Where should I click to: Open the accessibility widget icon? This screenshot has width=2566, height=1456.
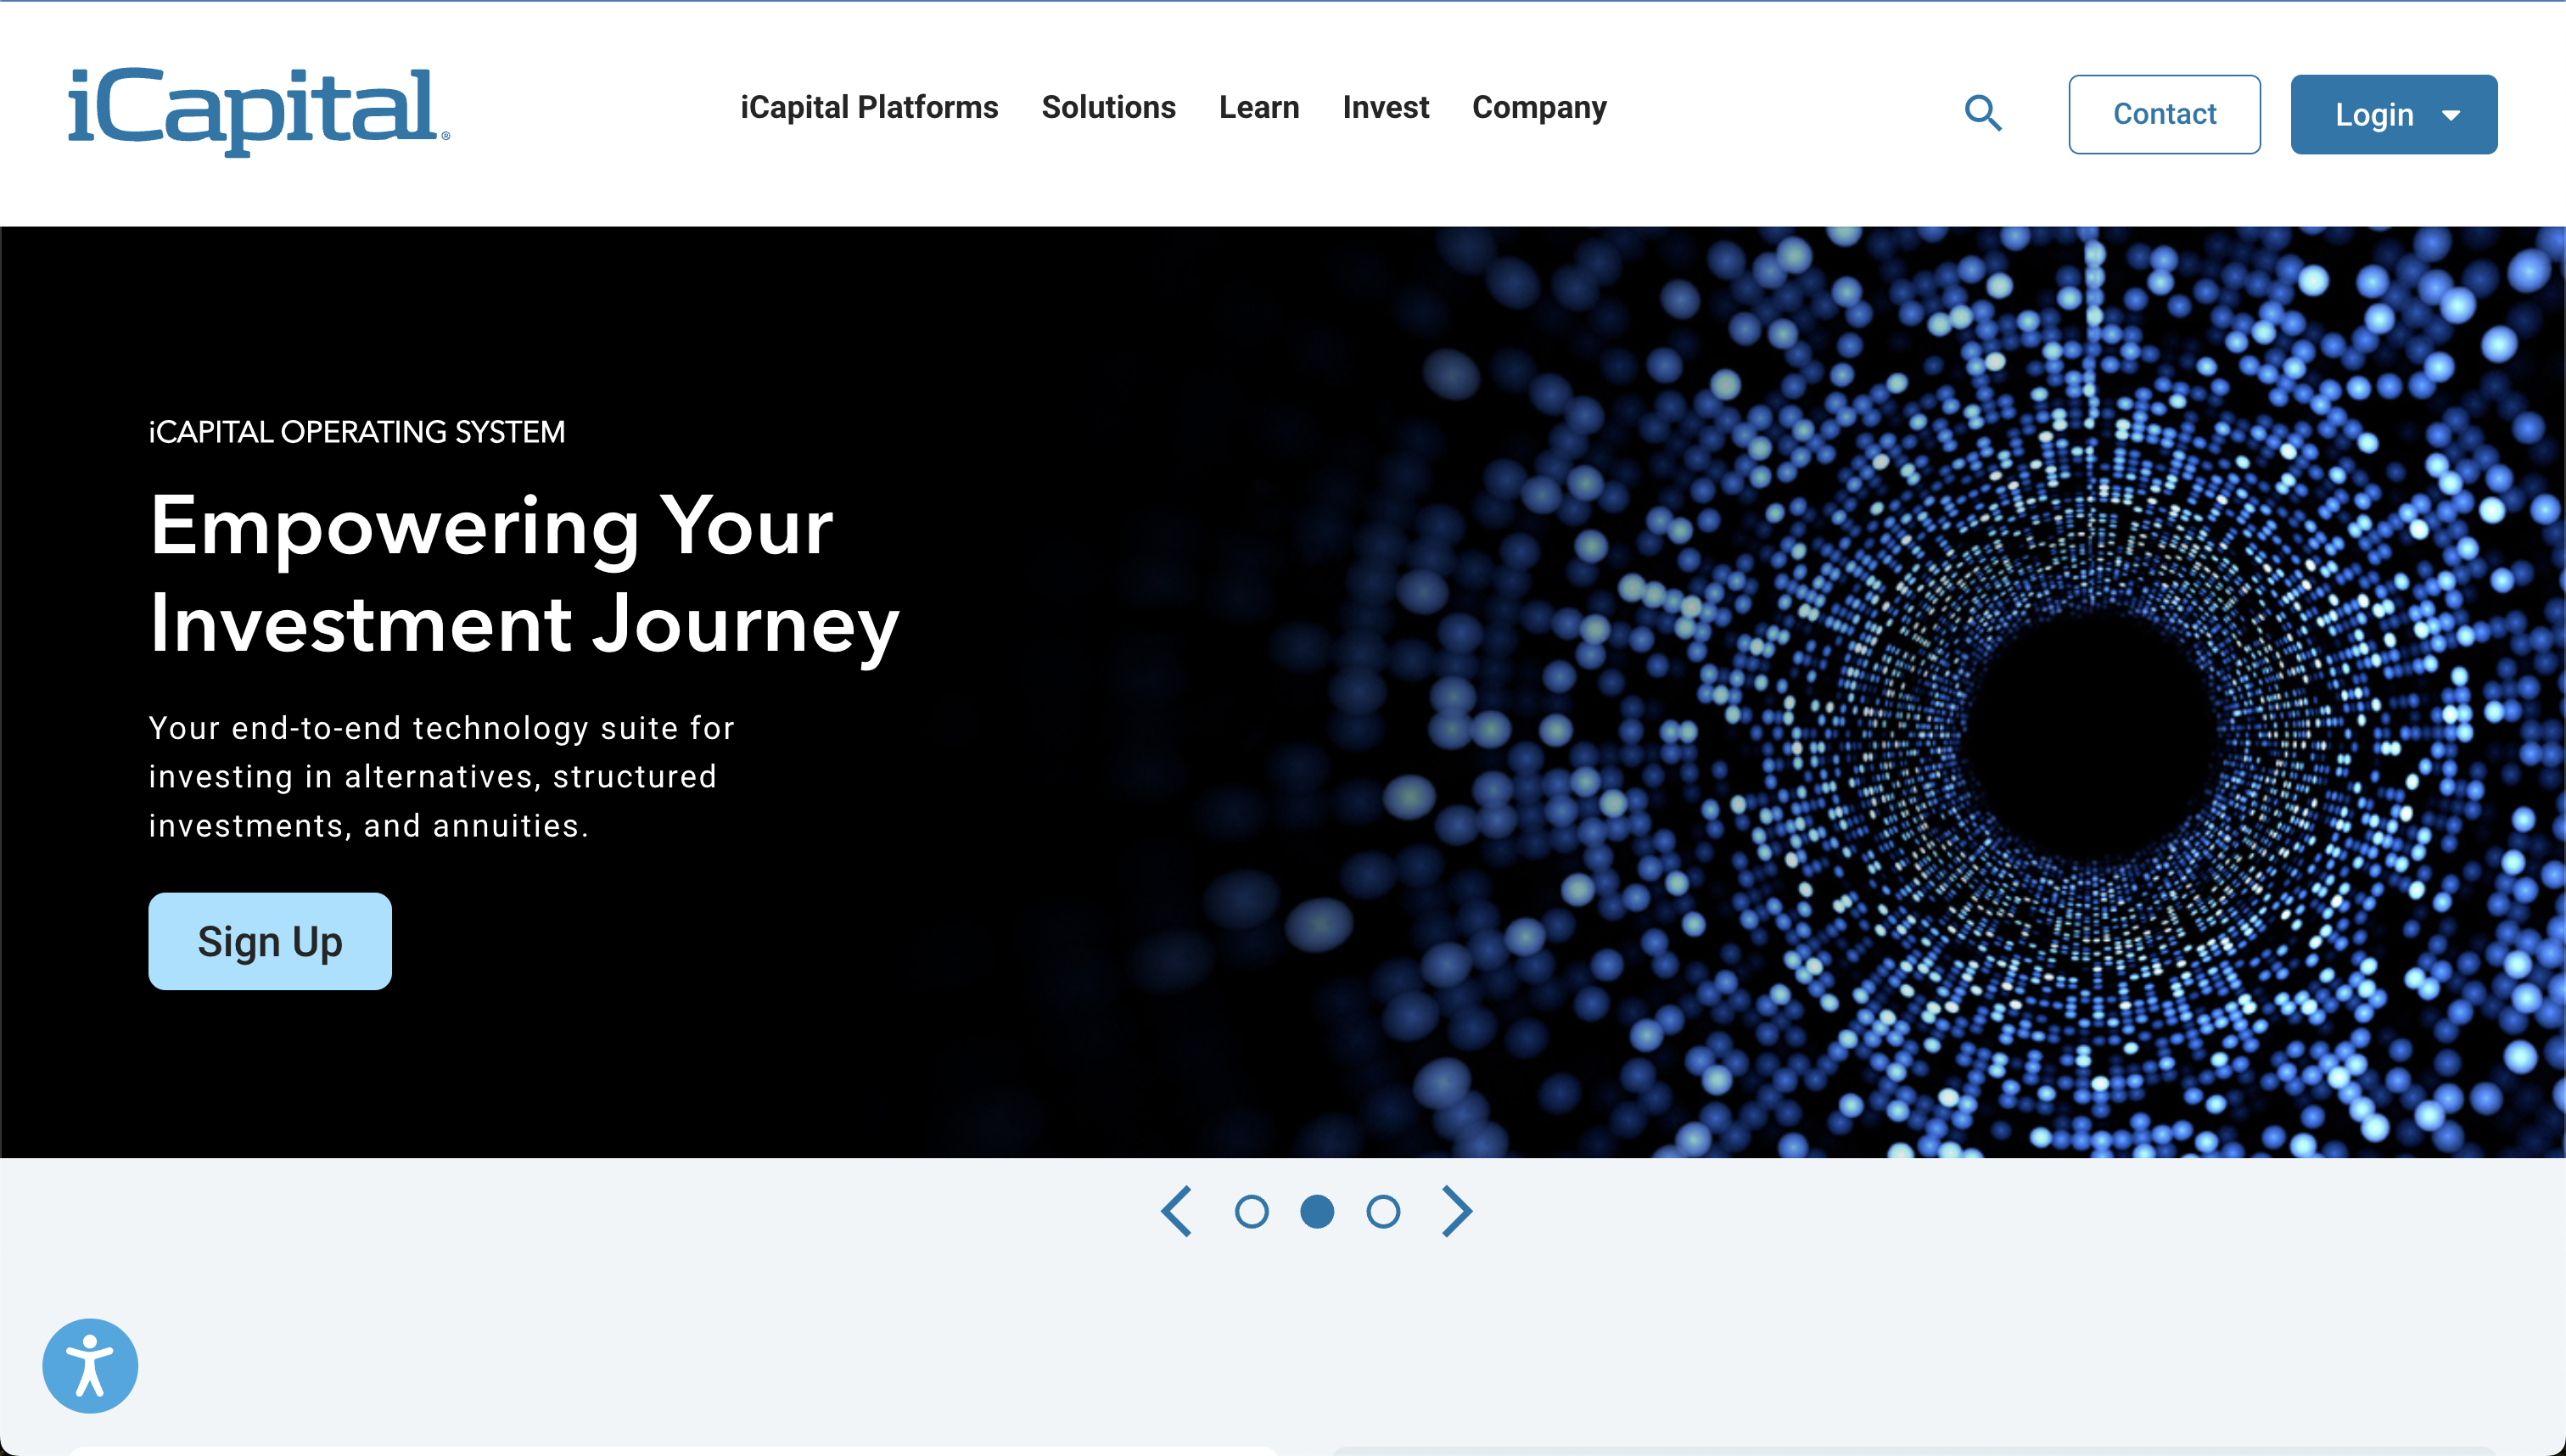click(x=90, y=1365)
